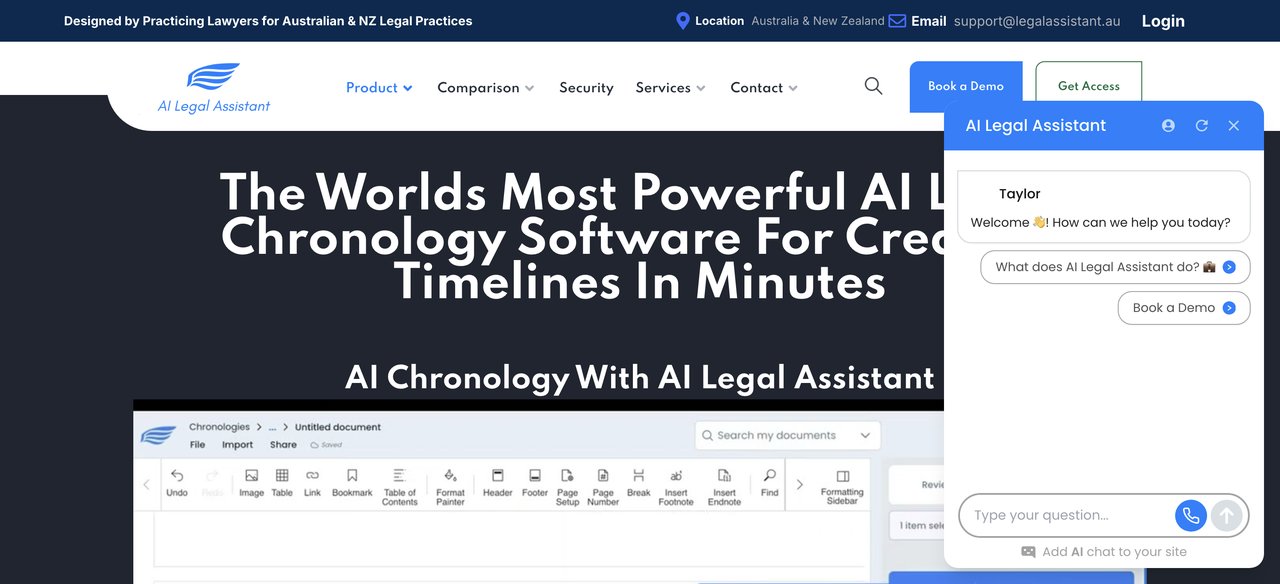The image size is (1280, 584).
Task: Select the Format Painter tool
Action: pyautogui.click(x=450, y=487)
